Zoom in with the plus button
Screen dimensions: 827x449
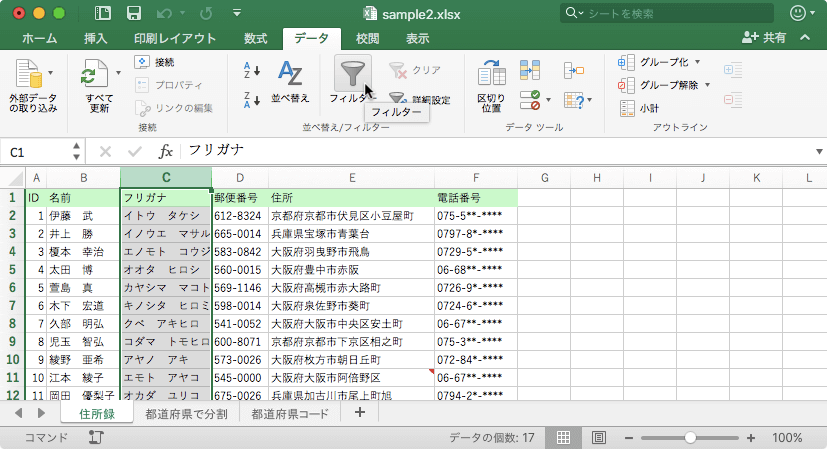(751, 438)
